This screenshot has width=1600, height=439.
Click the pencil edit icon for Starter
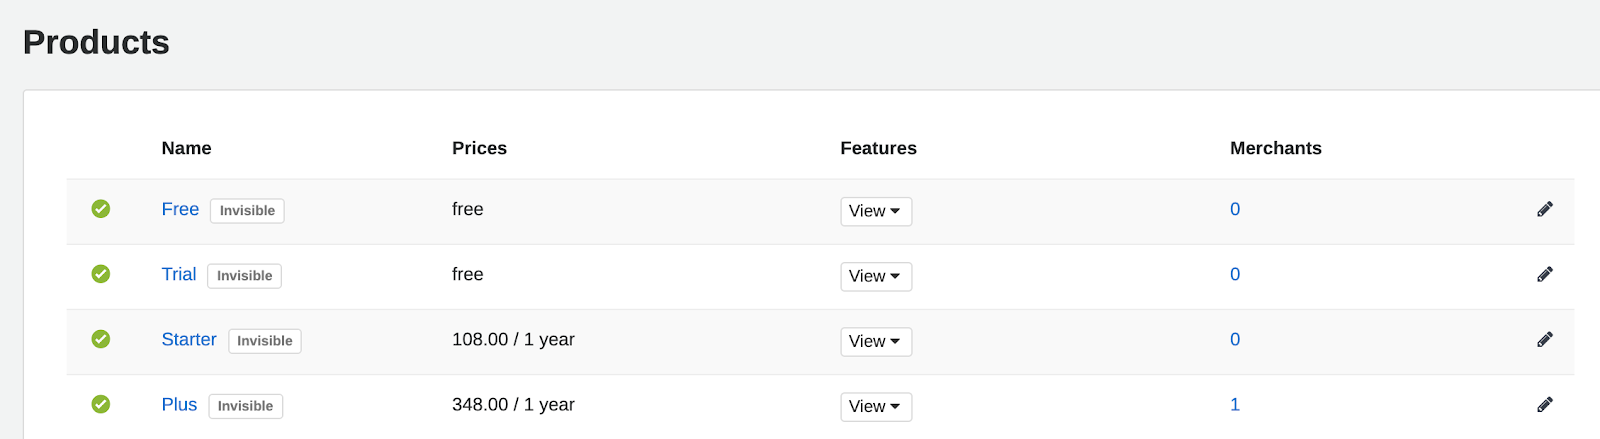coord(1545,339)
